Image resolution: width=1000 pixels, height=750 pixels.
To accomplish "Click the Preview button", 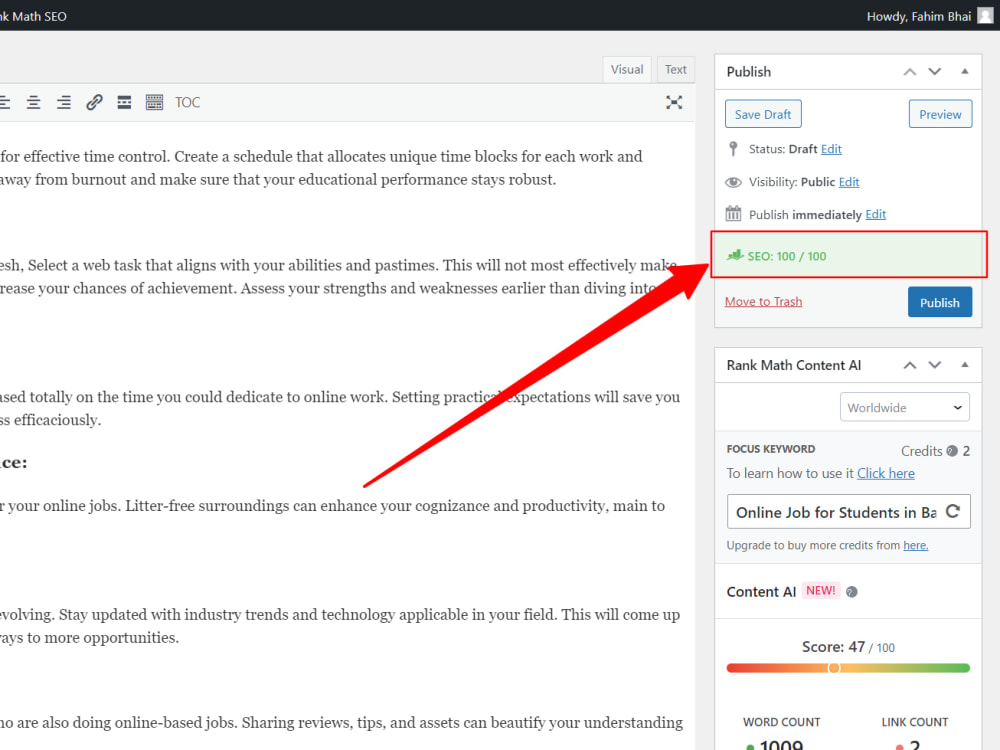I will tap(940, 114).
